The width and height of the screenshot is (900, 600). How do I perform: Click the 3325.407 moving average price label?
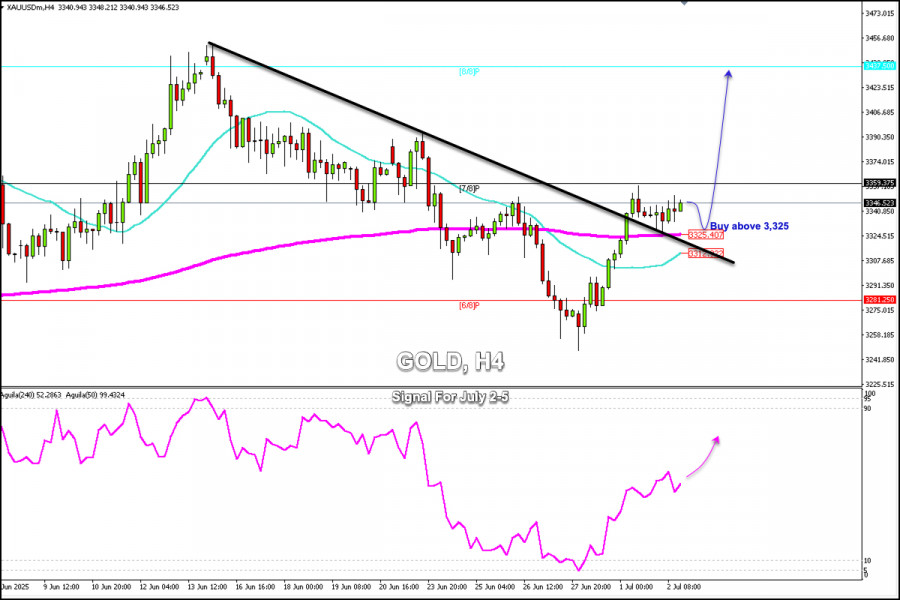click(705, 235)
